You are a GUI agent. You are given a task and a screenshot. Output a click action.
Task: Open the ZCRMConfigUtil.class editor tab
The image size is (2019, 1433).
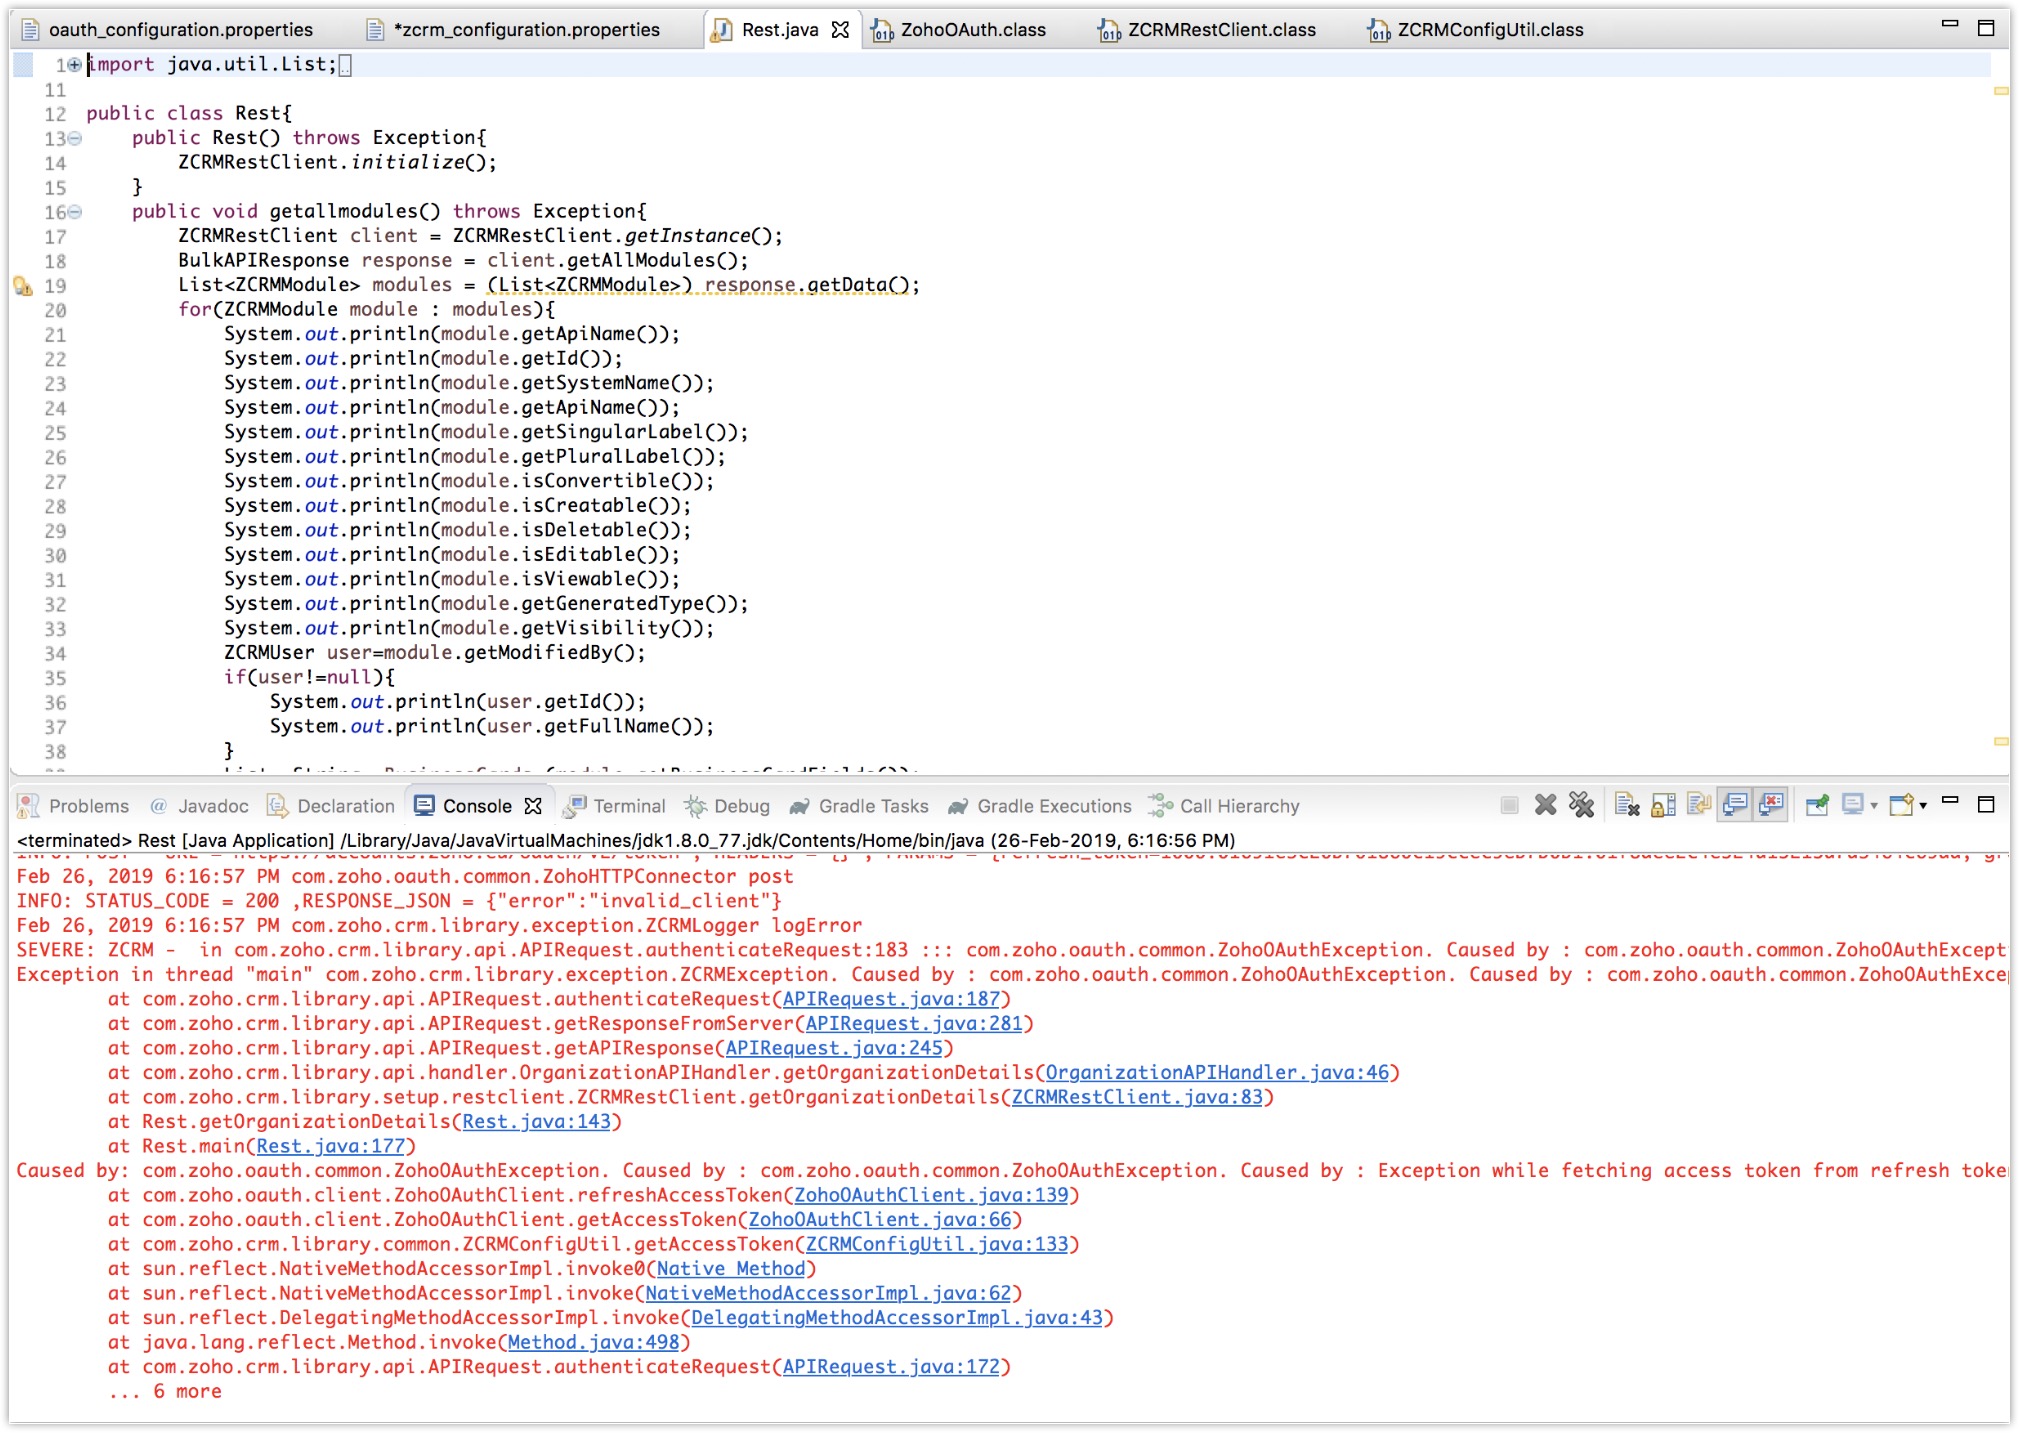click(x=1476, y=30)
